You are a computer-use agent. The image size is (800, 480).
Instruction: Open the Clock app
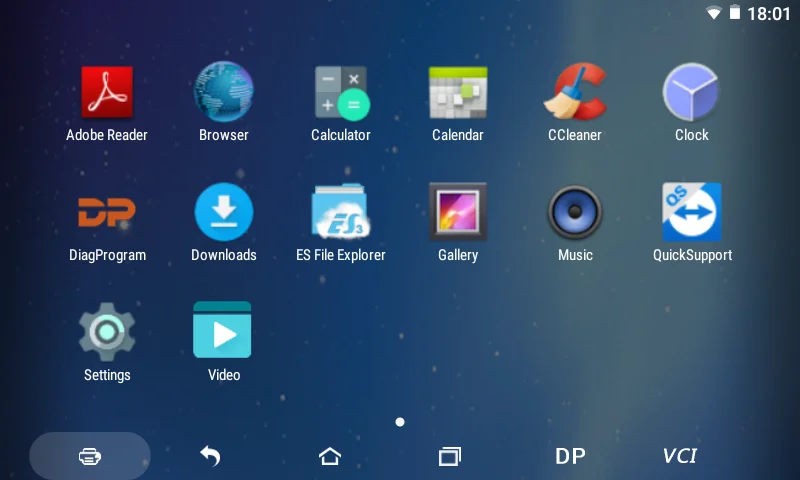(x=691, y=92)
